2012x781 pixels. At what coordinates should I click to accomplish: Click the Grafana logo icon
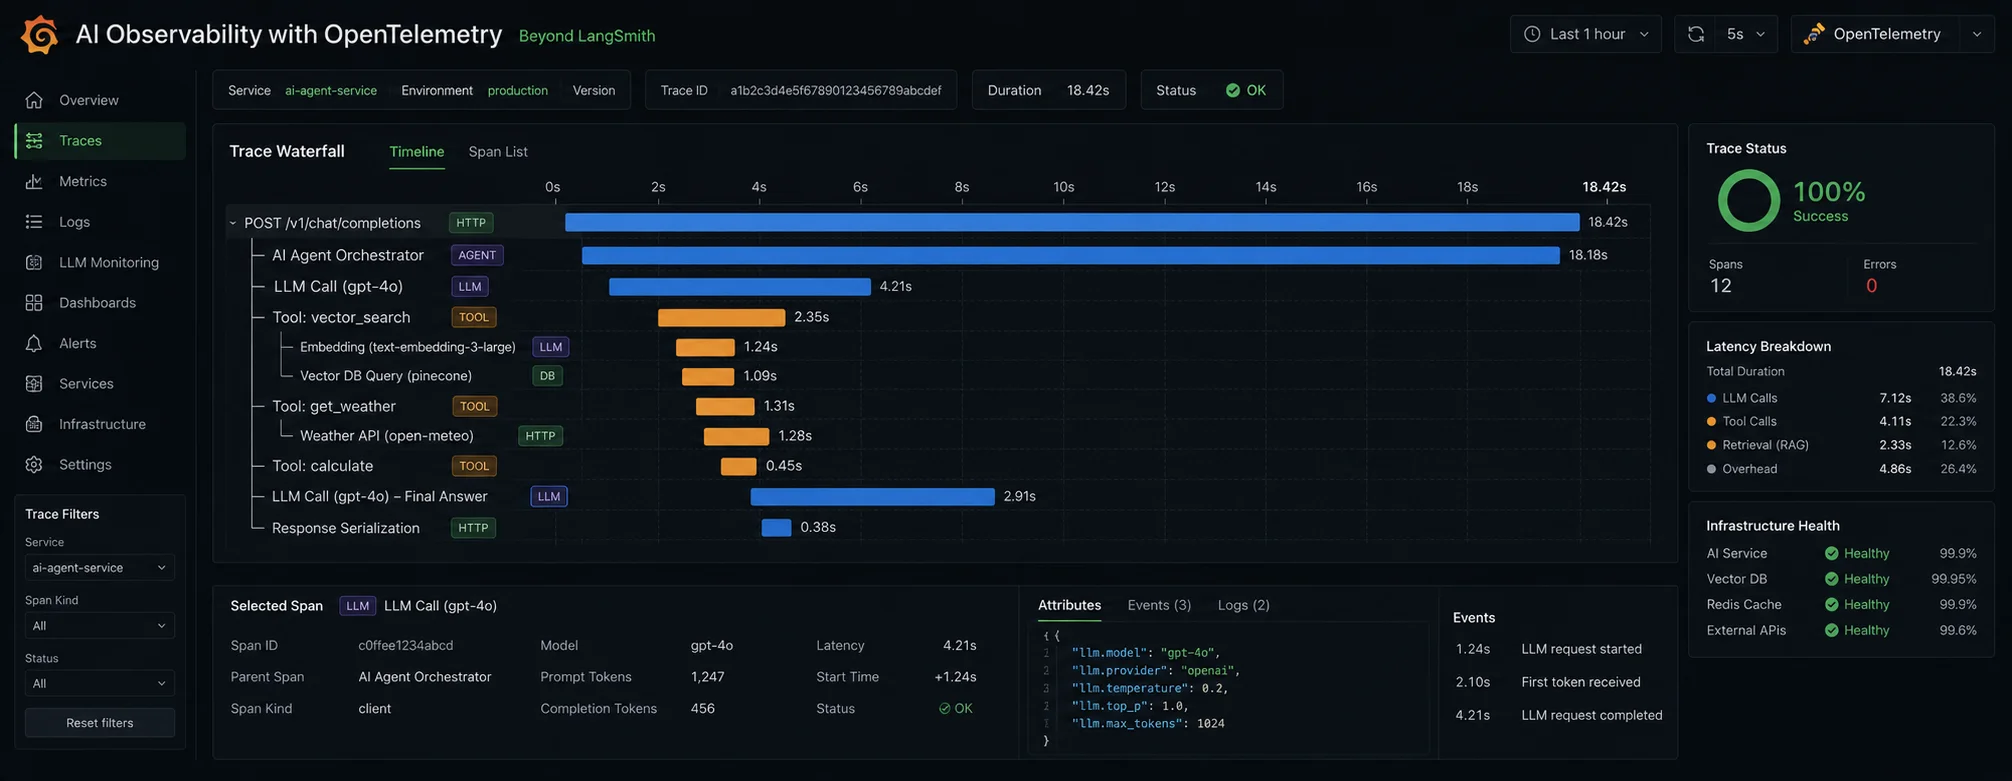point(40,34)
